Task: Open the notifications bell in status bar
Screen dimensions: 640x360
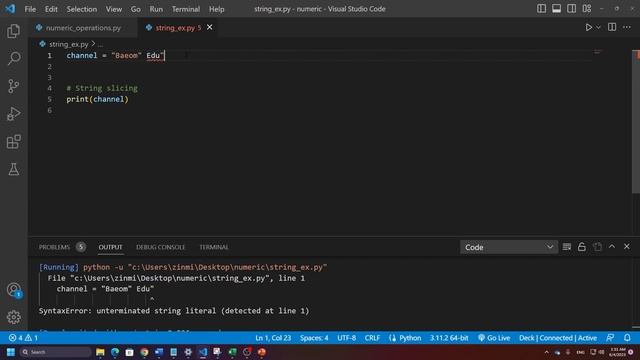Action: 627,338
